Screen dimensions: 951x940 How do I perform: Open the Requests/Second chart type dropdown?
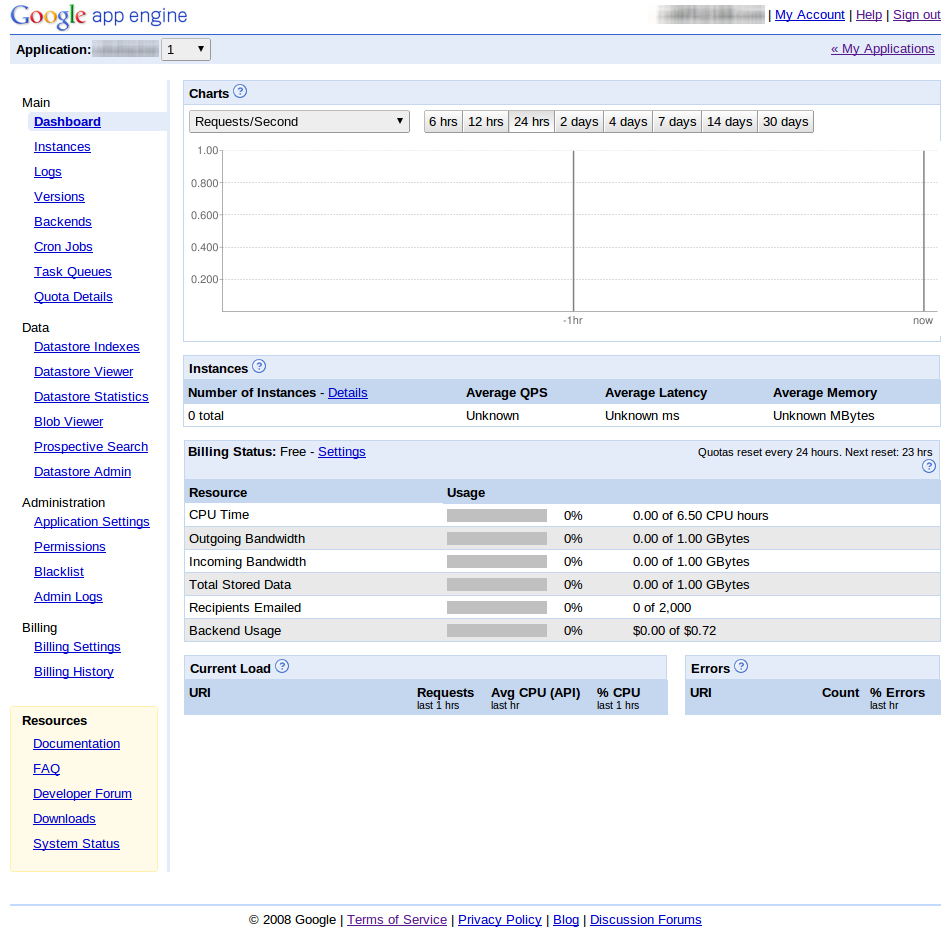[300, 121]
